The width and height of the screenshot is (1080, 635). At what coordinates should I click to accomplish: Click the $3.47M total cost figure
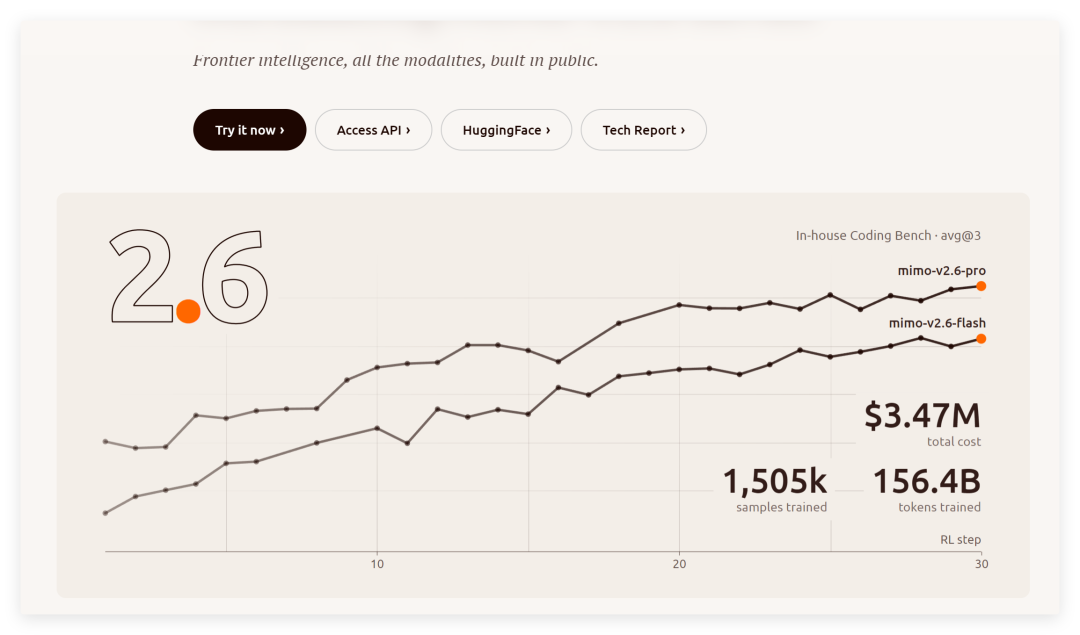[x=922, y=416]
